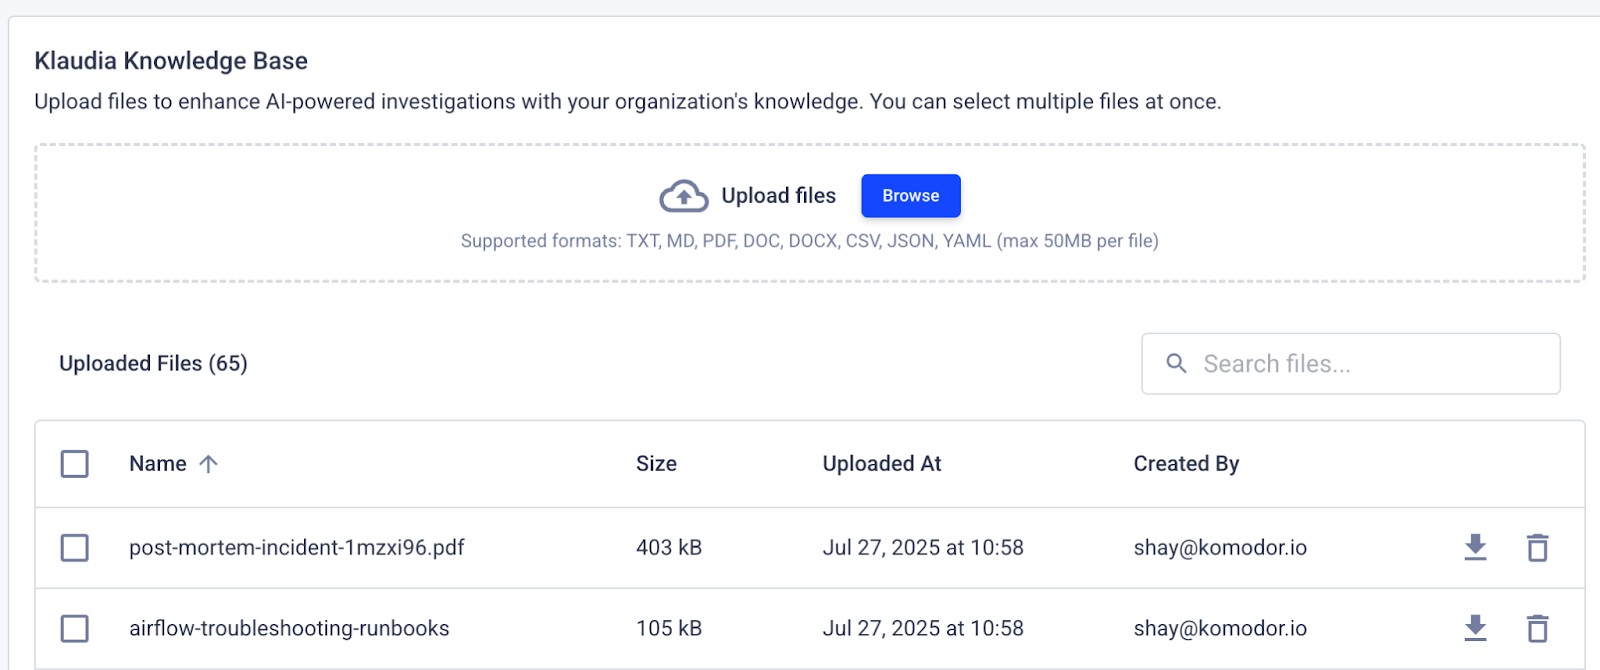Click the Created By column header
Image resolution: width=1600 pixels, height=670 pixels.
pyautogui.click(x=1185, y=464)
